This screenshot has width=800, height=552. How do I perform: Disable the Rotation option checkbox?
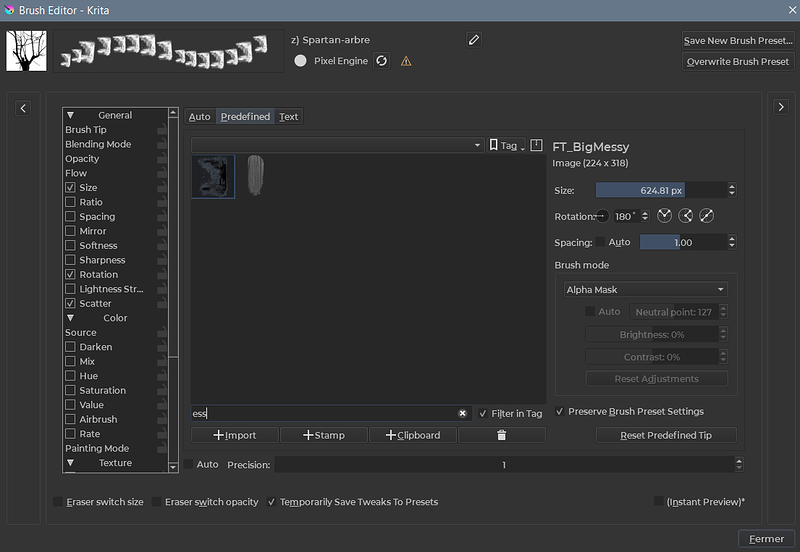[x=70, y=274]
